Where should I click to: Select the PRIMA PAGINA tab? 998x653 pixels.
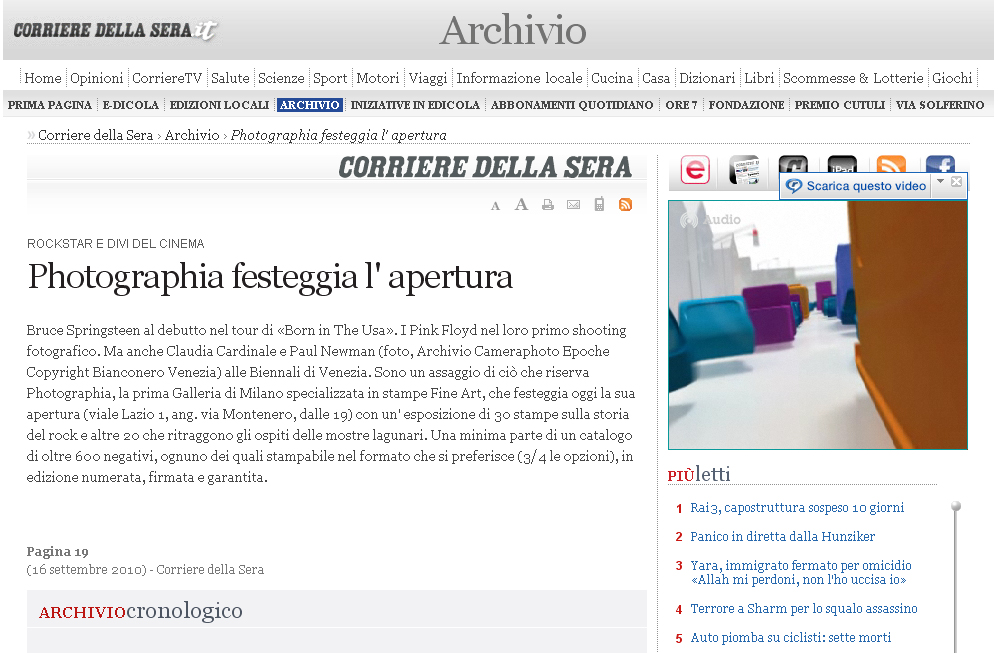[x=50, y=105]
